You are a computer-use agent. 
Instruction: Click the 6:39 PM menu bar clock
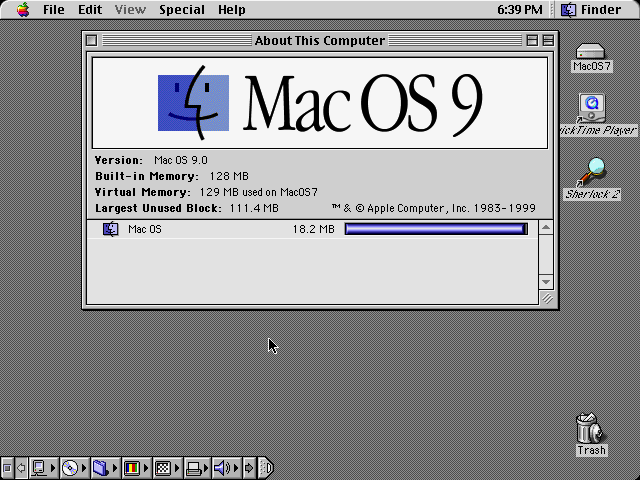click(520, 9)
